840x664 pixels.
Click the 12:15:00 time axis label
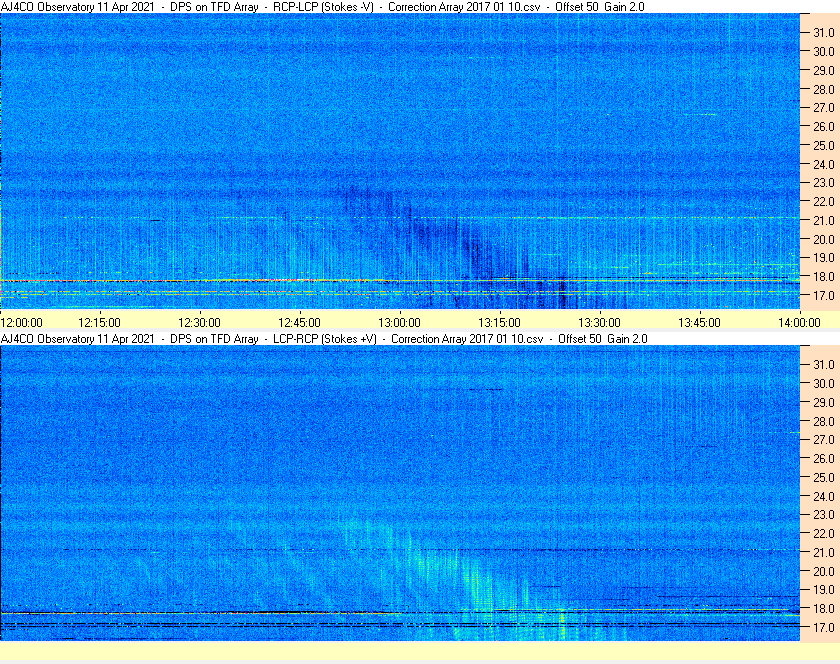pyautogui.click(x=100, y=323)
